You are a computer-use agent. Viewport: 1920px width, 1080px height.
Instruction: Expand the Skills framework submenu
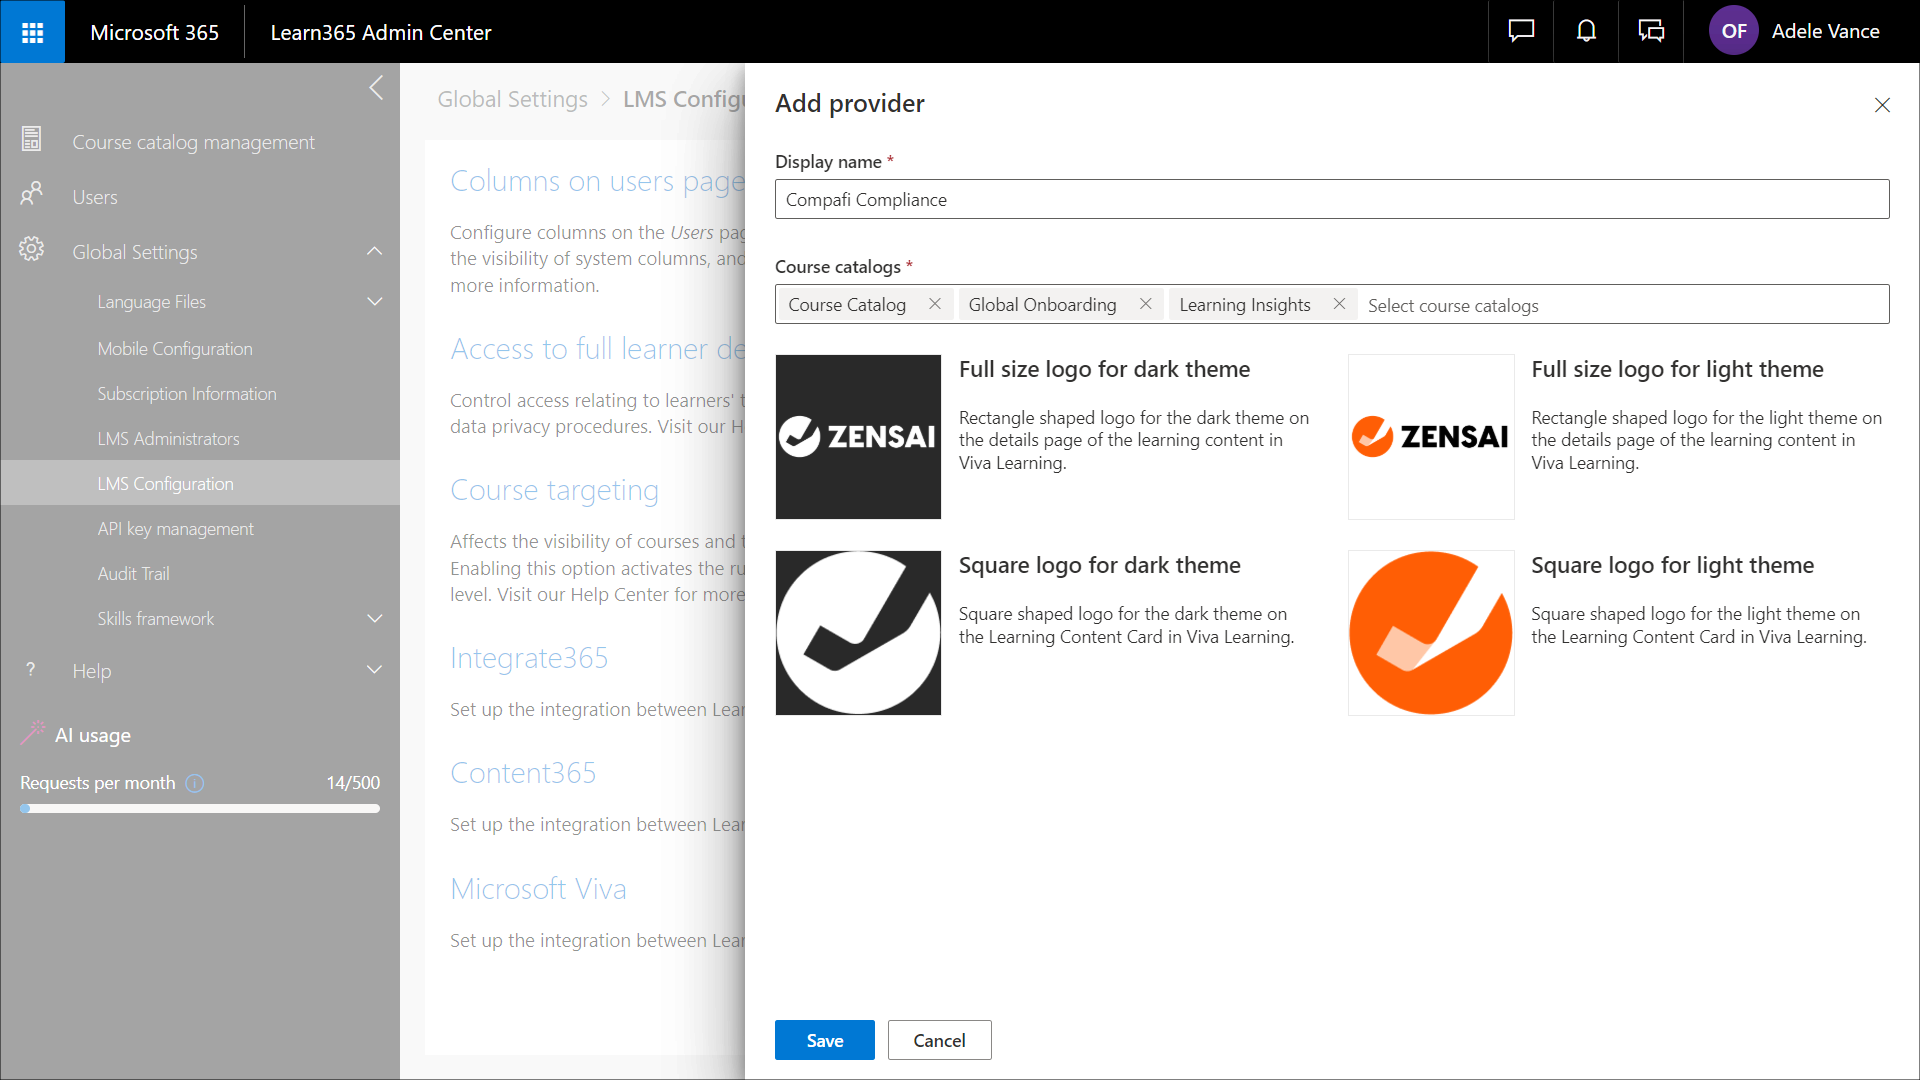tap(375, 619)
